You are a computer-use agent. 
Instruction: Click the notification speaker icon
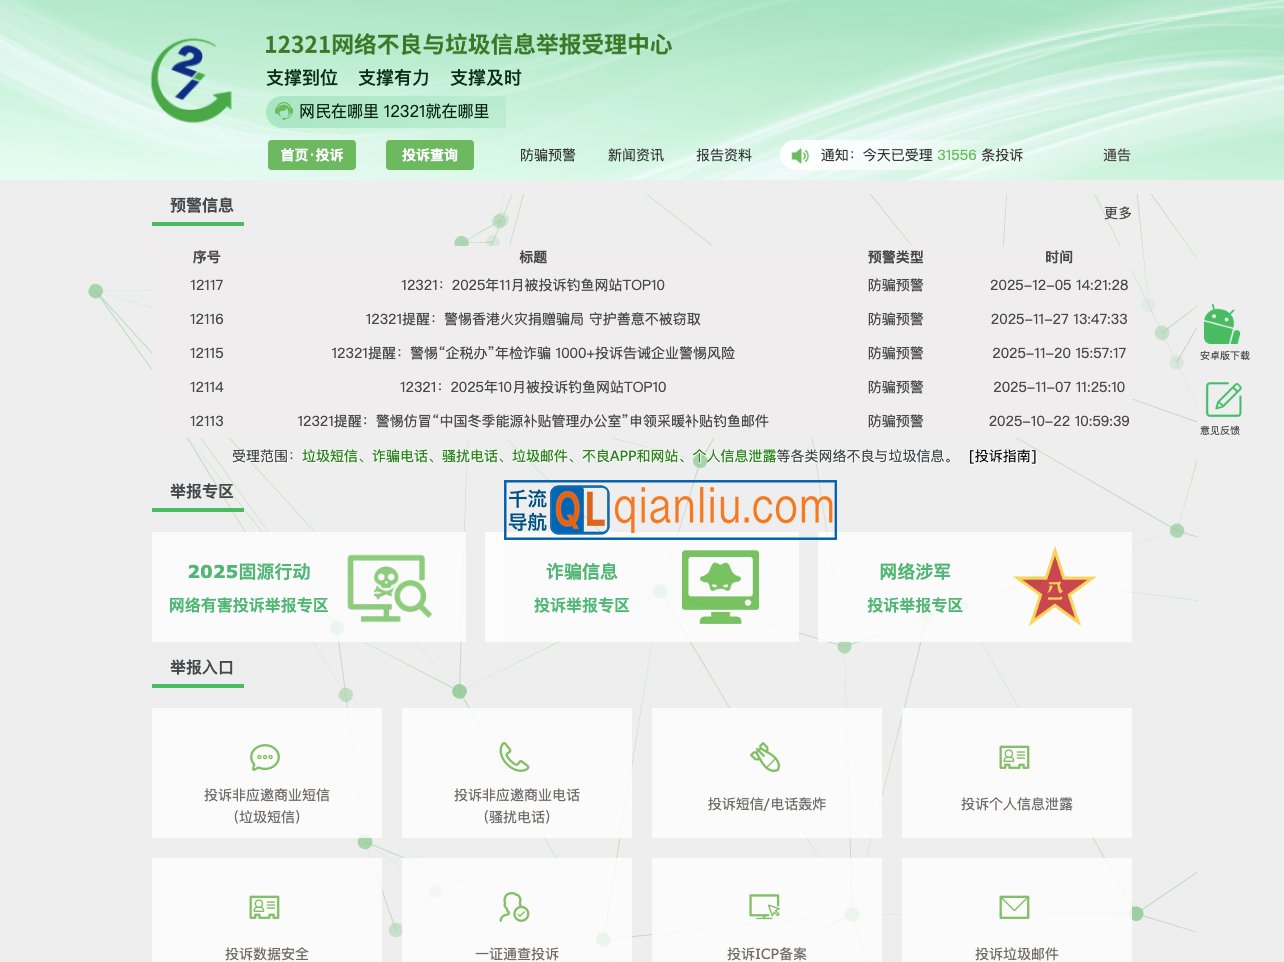click(x=799, y=155)
